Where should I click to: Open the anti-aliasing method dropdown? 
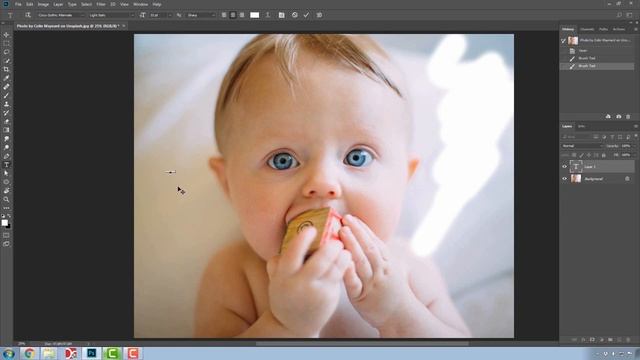point(200,15)
